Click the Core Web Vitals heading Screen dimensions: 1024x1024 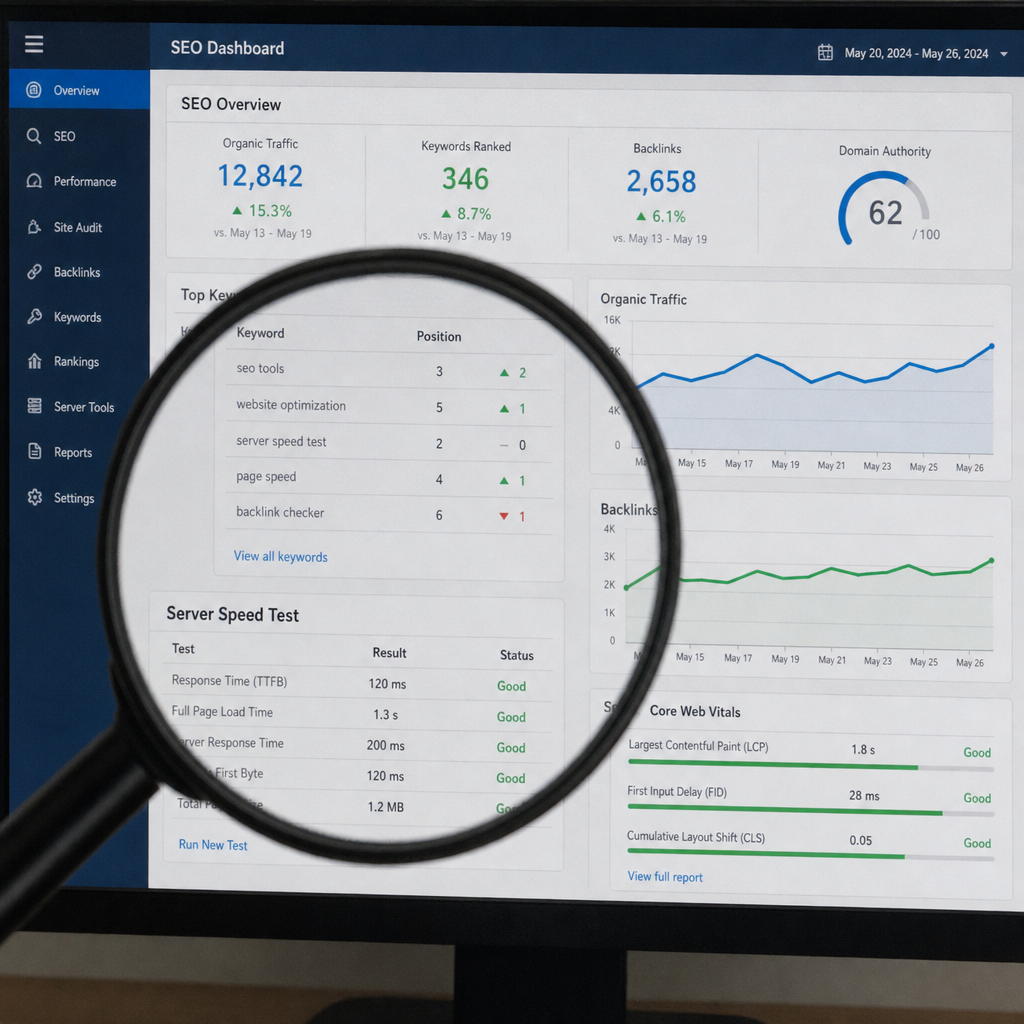(695, 711)
